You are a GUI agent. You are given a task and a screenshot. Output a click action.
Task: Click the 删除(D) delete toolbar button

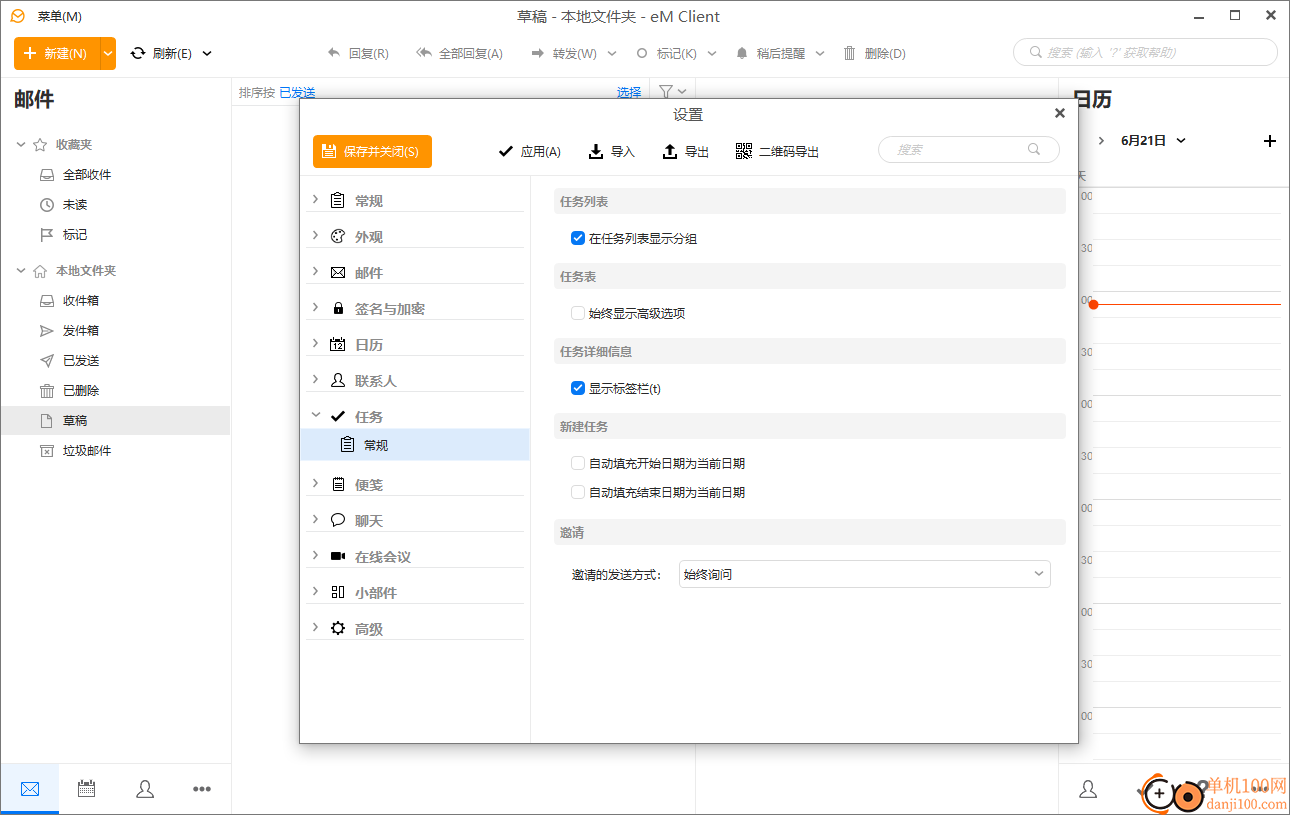pyautogui.click(x=874, y=53)
